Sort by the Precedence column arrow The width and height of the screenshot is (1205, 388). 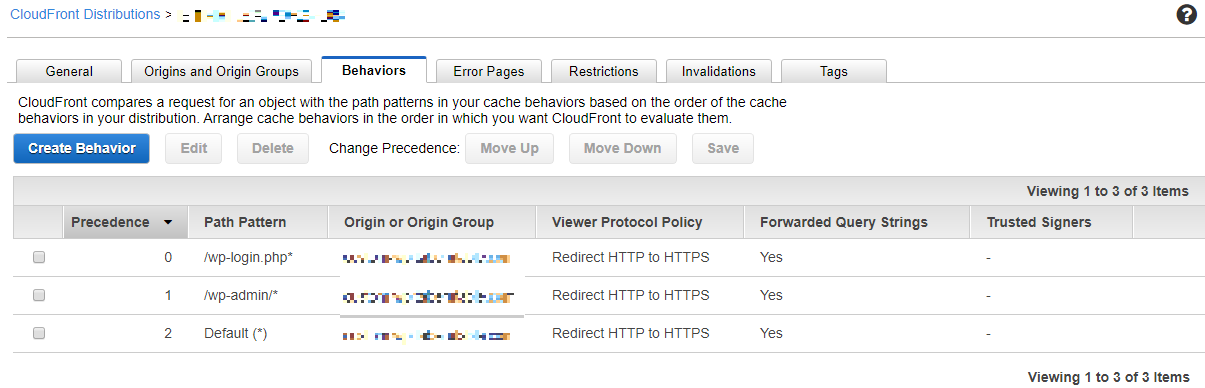tap(168, 222)
